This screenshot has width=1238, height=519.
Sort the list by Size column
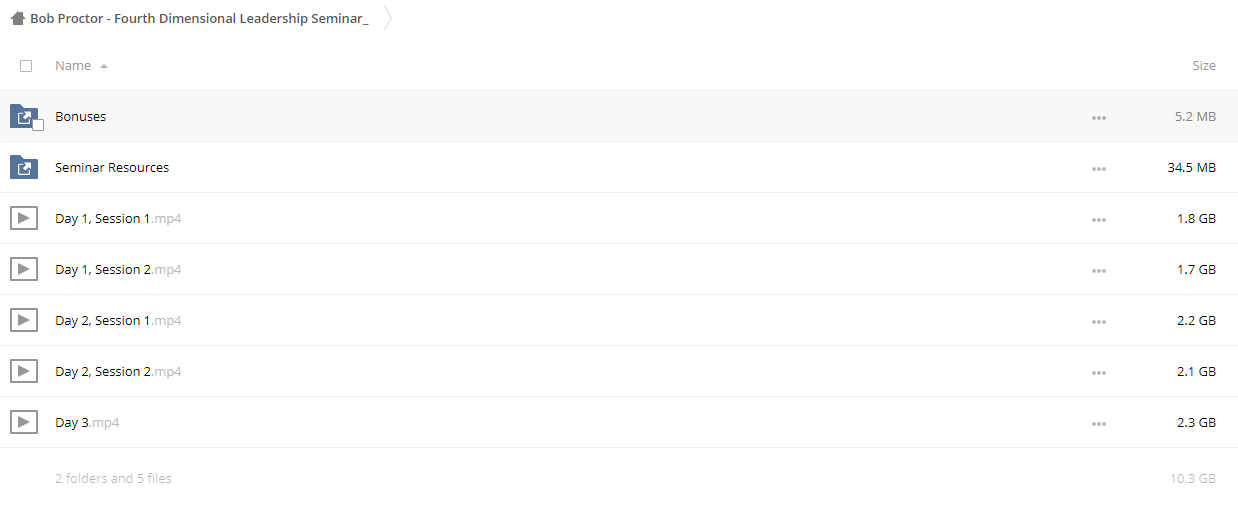pos(1204,66)
